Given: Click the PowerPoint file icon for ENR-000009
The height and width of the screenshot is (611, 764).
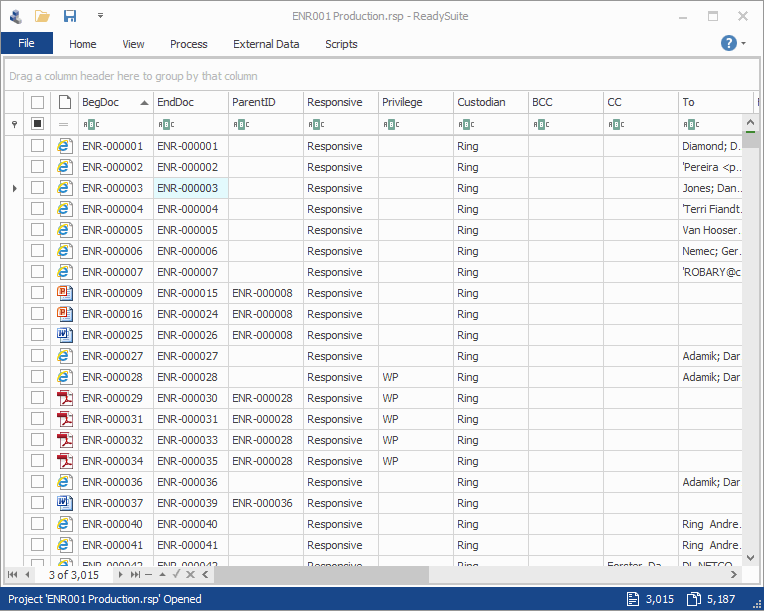Looking at the screenshot, I should [65, 293].
